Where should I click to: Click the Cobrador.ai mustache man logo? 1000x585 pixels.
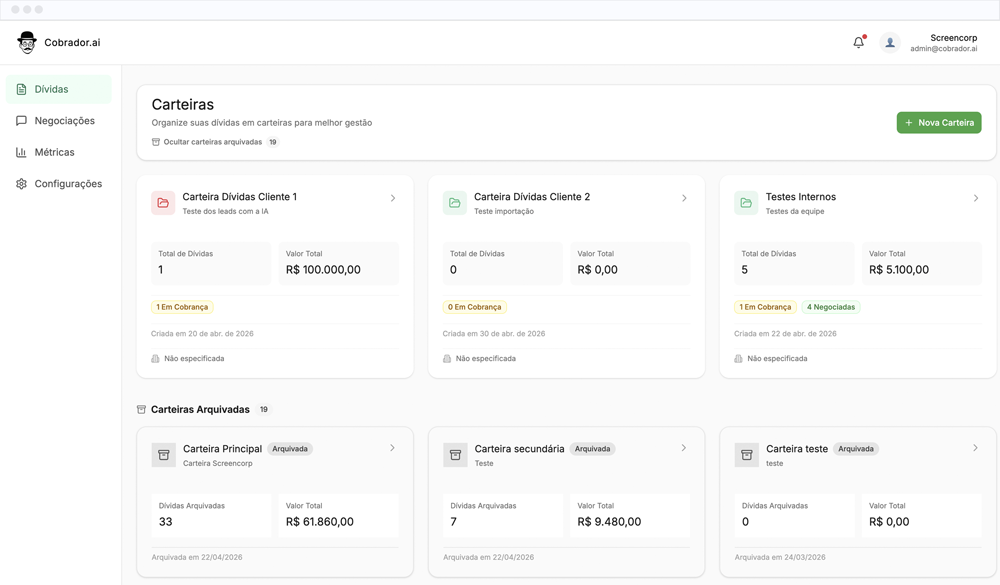(27, 43)
